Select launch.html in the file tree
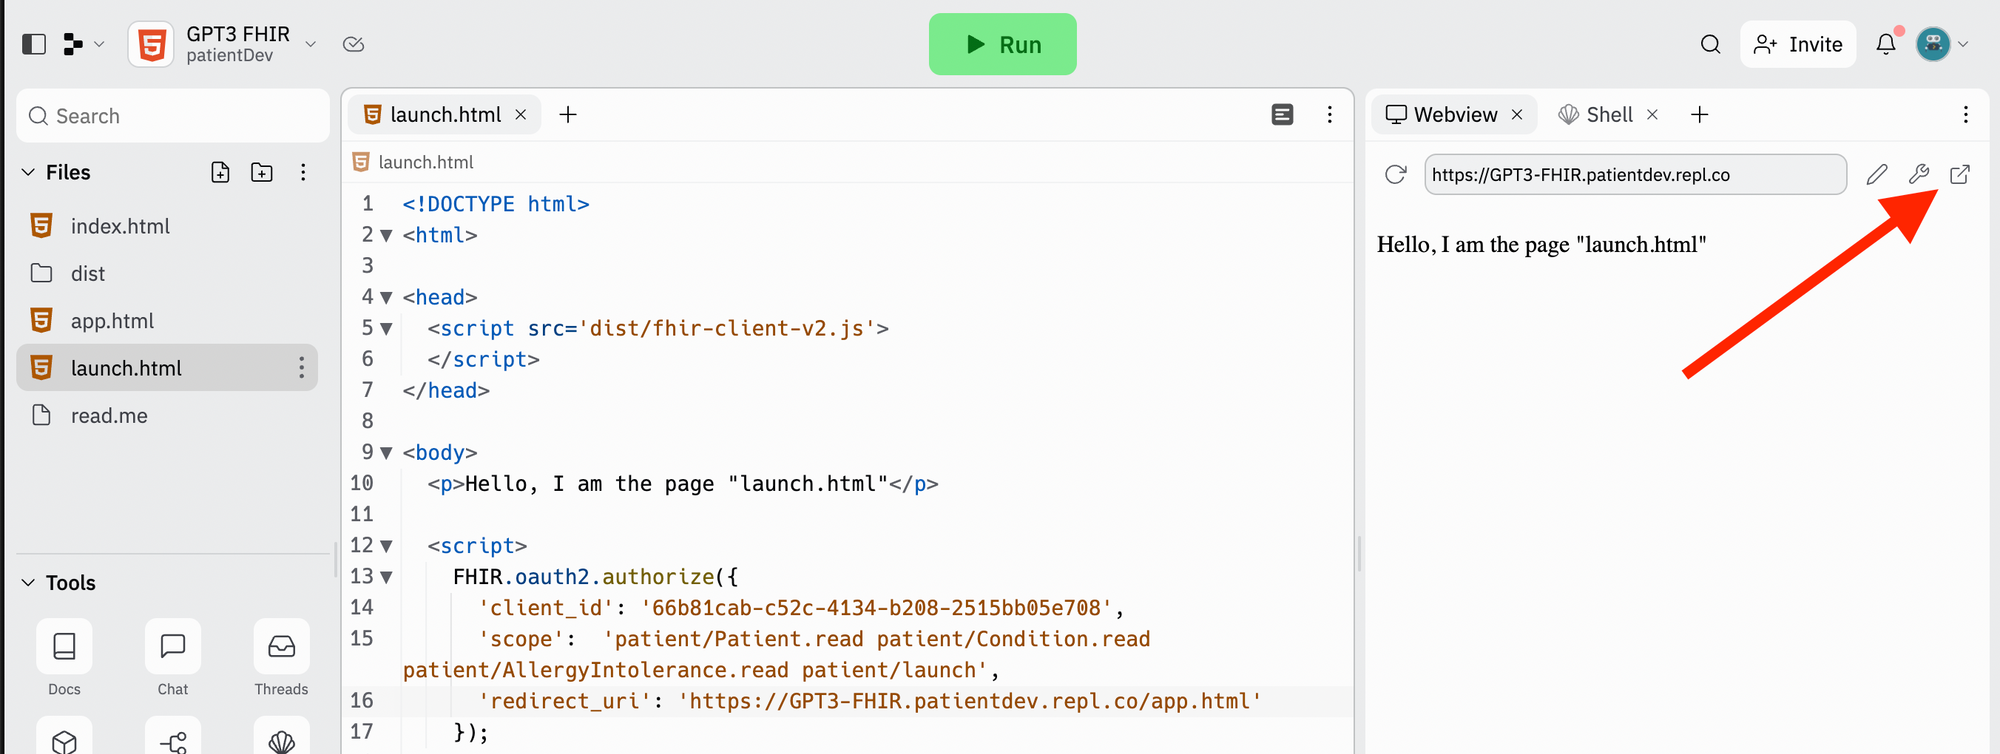This screenshot has height=754, width=2000. pyautogui.click(x=167, y=368)
